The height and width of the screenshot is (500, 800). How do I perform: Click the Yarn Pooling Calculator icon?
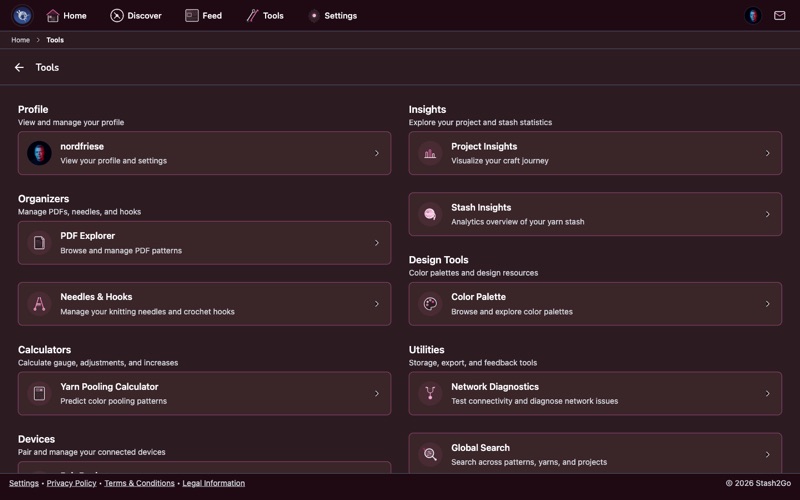point(39,394)
